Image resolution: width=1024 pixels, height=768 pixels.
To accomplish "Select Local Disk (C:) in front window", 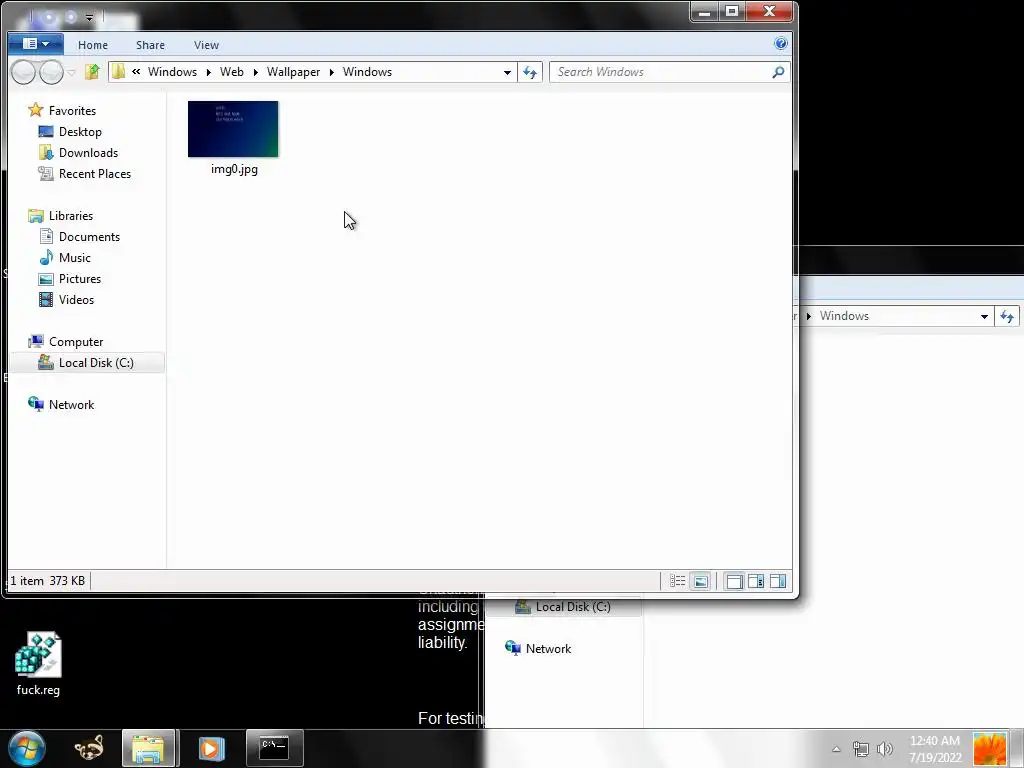I will (x=87, y=363).
